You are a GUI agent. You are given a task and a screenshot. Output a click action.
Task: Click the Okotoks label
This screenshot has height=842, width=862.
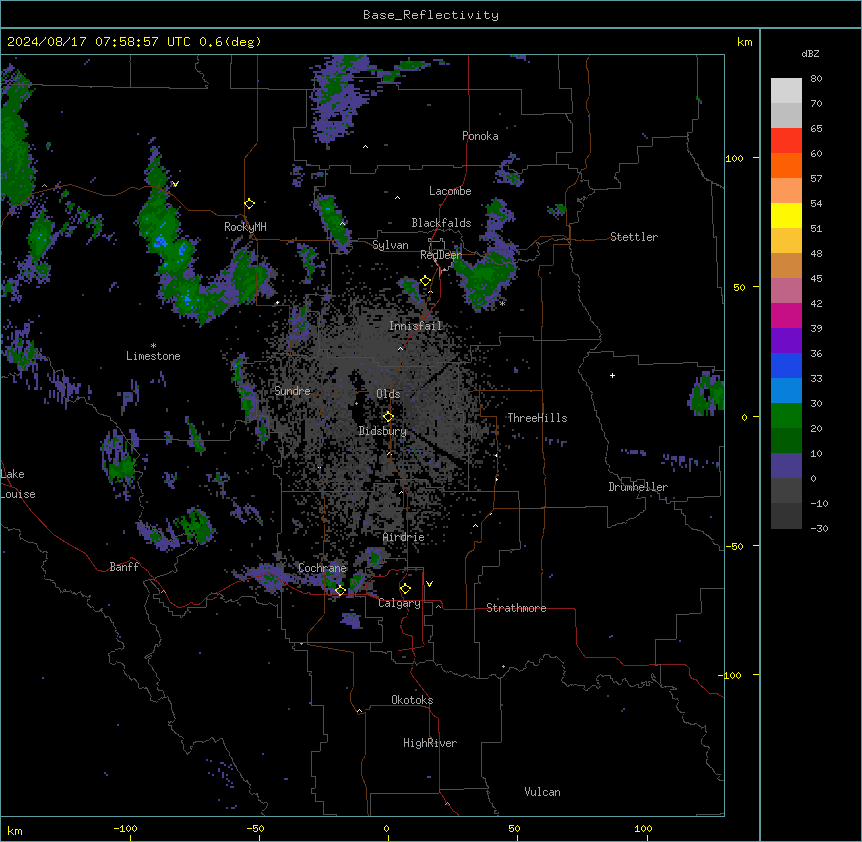tap(412, 700)
